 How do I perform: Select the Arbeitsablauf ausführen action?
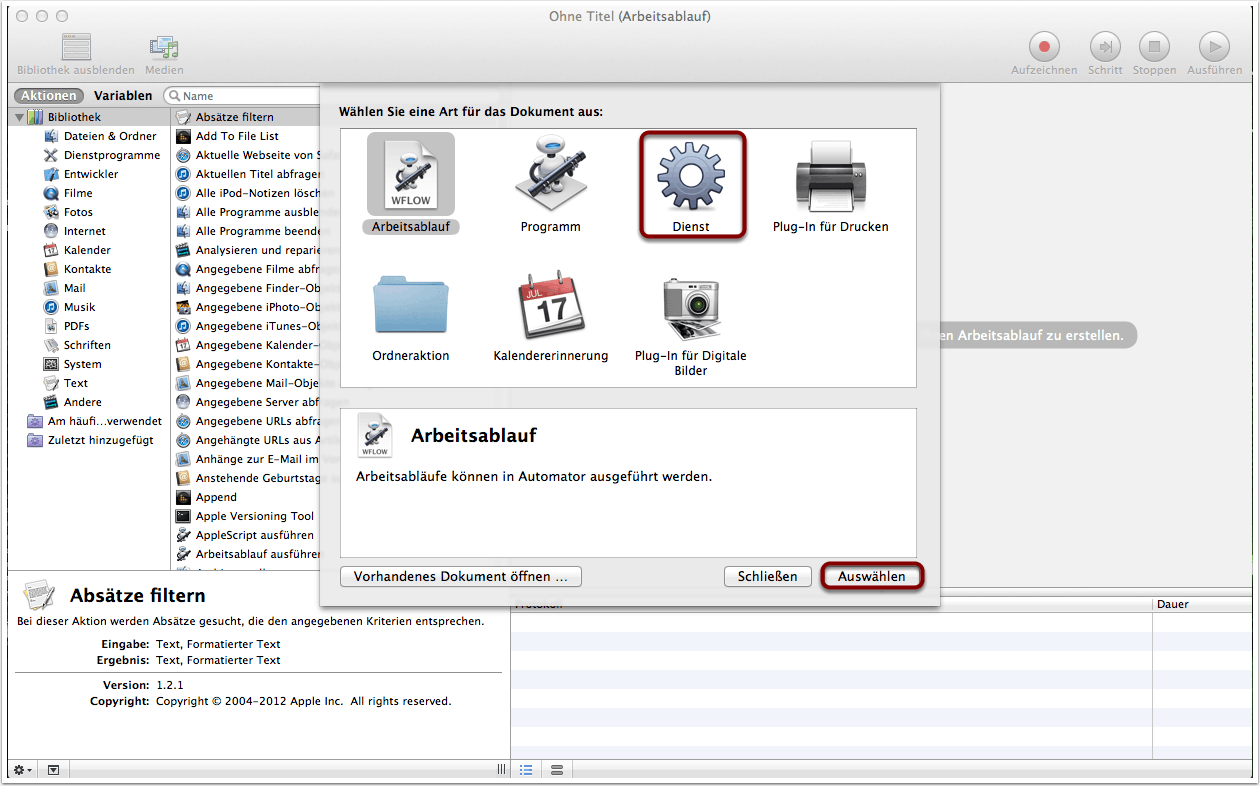(x=247, y=554)
